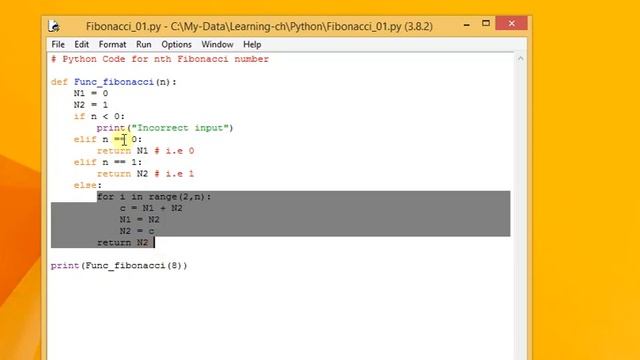
Task: Click the 'for i in range(2,n):' line
Action: 154,197
